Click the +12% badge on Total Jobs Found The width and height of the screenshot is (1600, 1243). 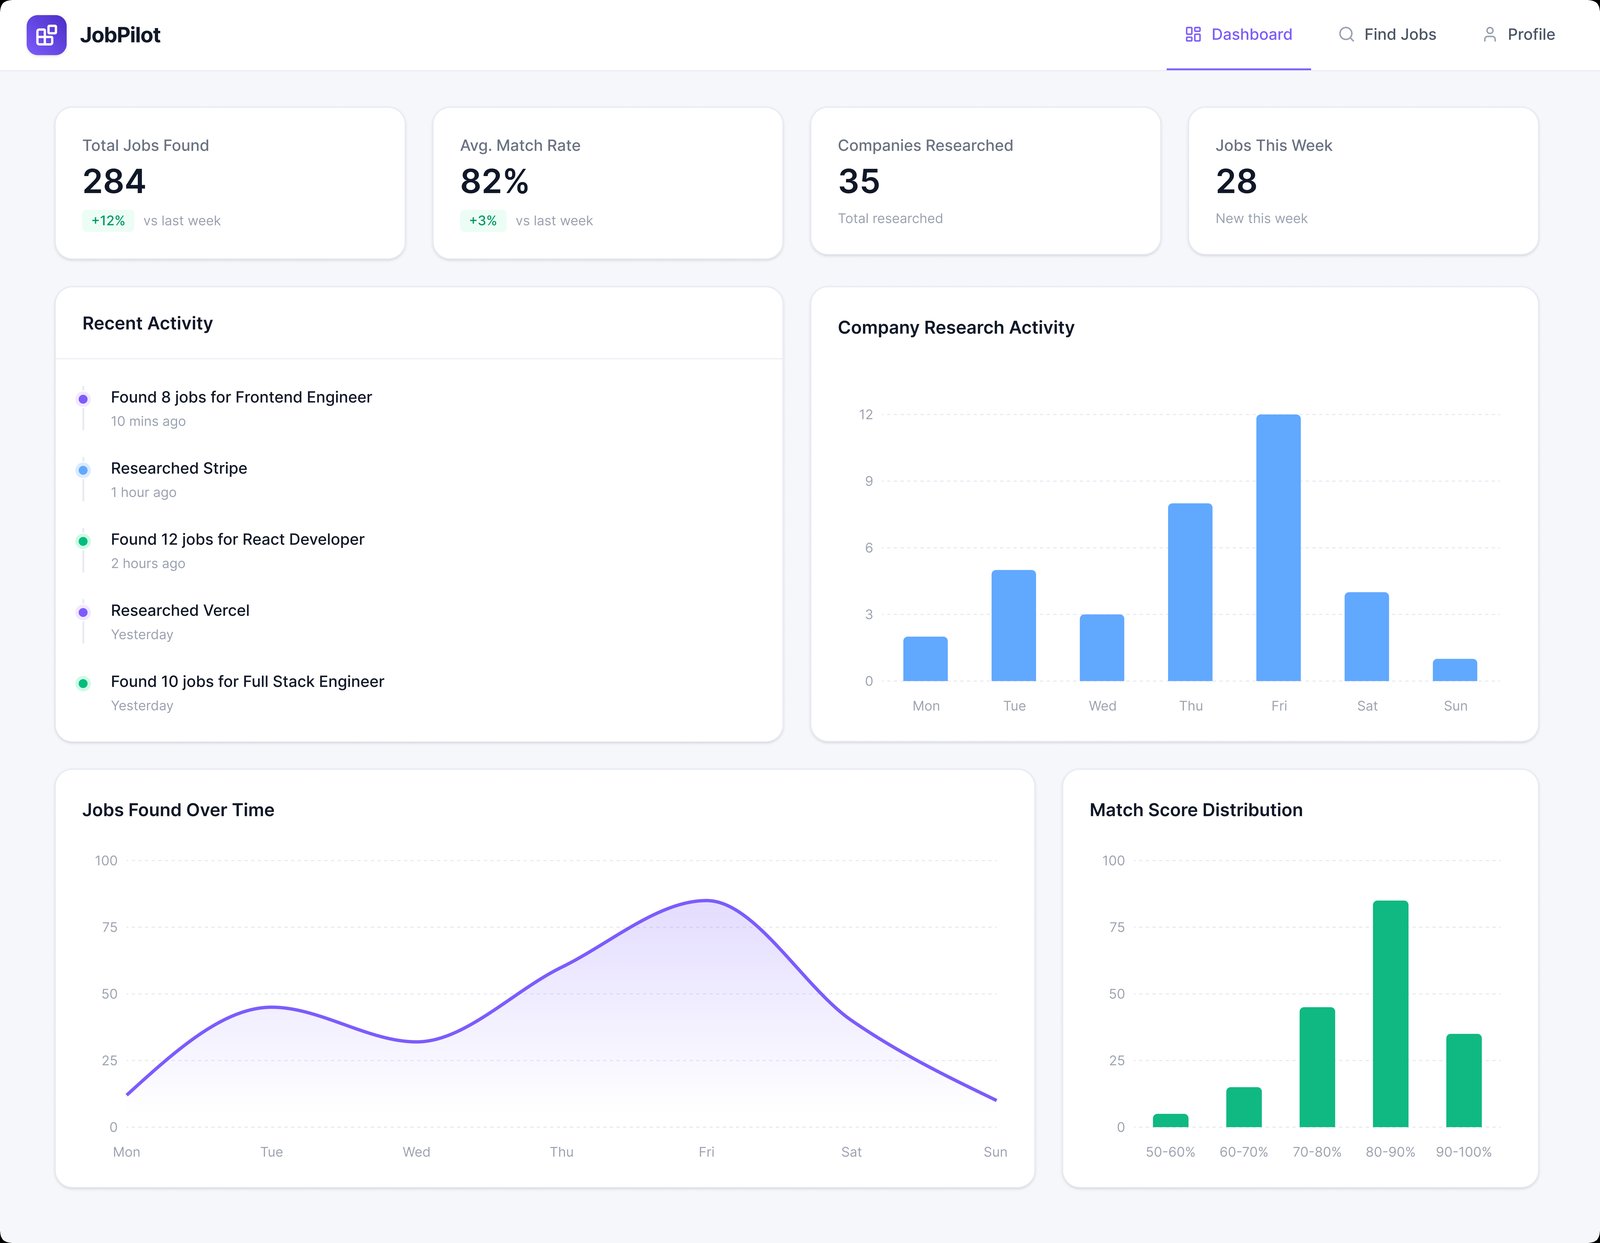point(108,220)
